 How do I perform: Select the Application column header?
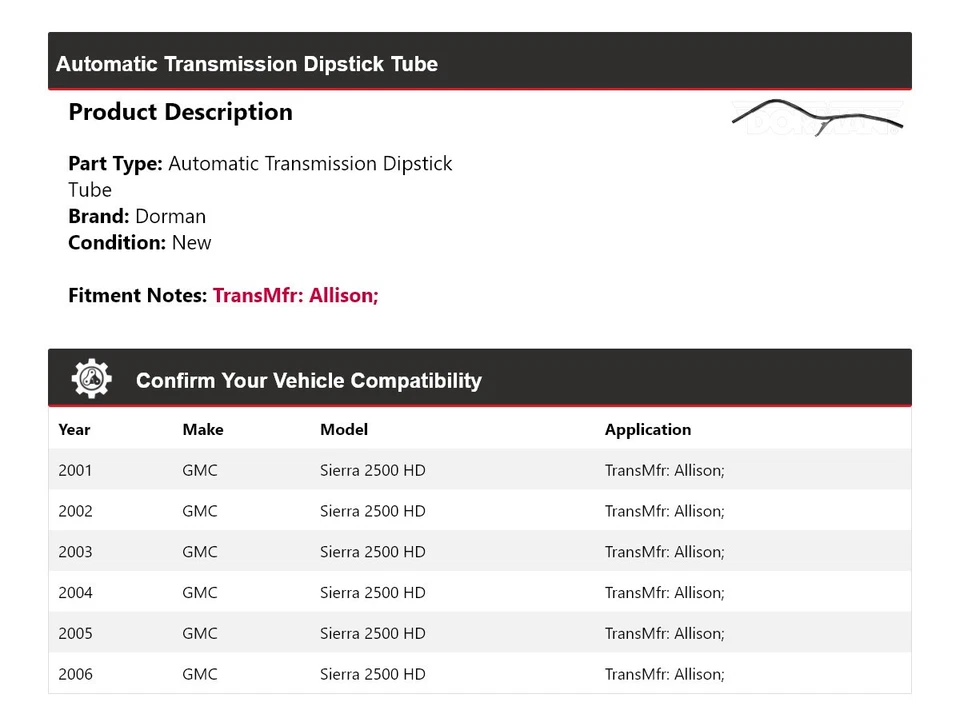647,430
